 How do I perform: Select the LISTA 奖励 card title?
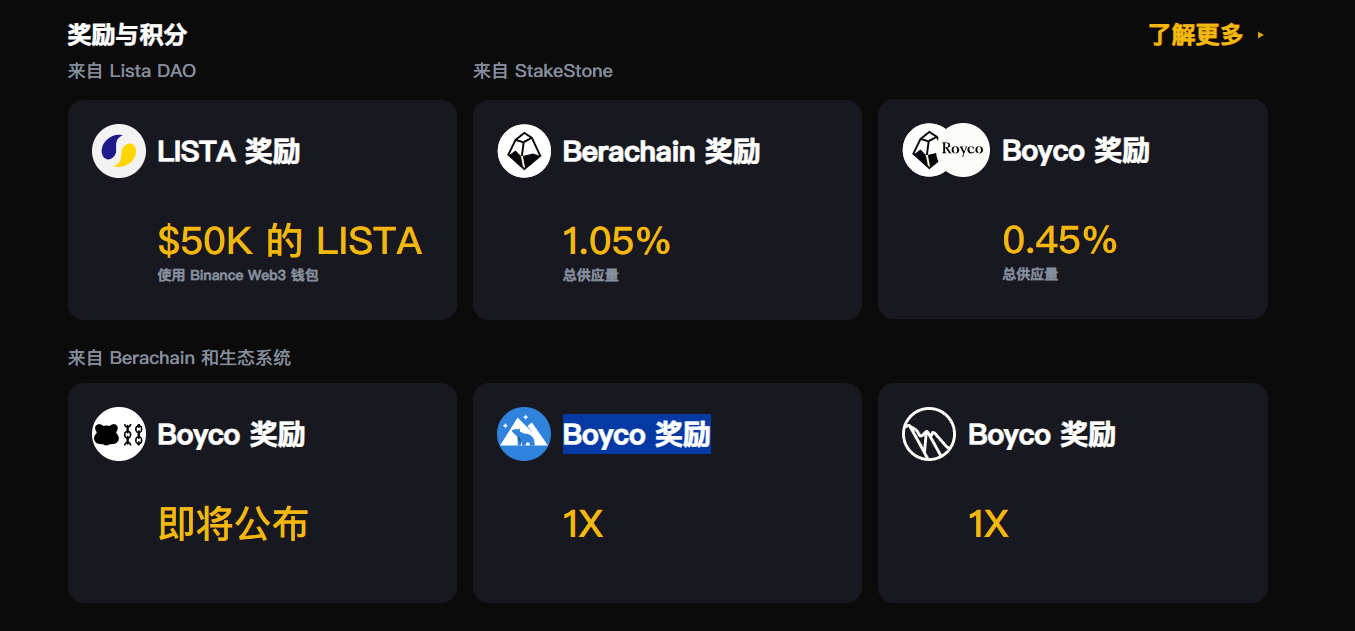click(229, 152)
